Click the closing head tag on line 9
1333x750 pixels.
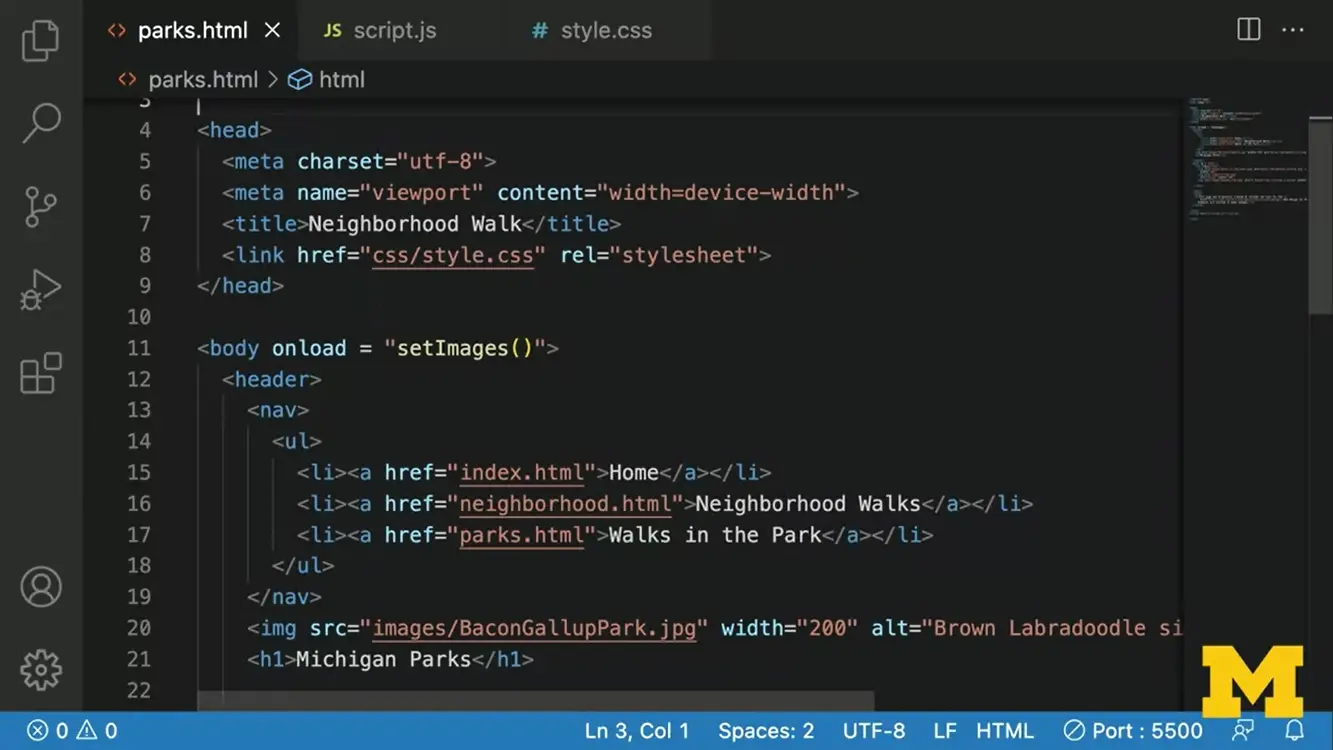pyautogui.click(x=240, y=286)
